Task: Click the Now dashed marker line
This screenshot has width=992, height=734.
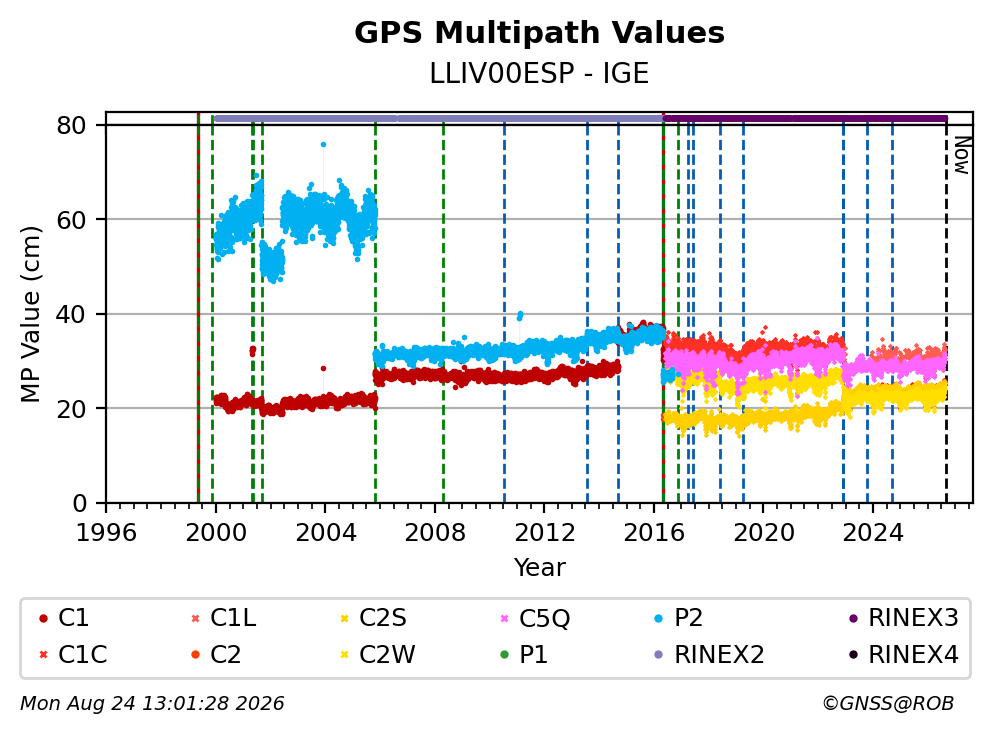Action: tap(946, 310)
